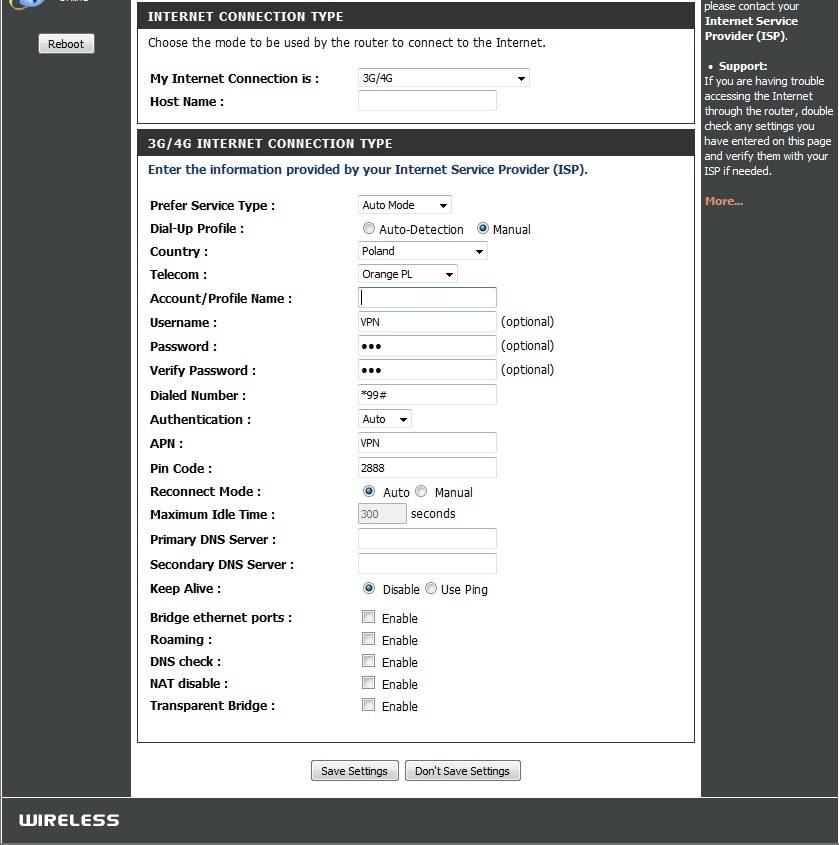Click the Secondary DNS Server field

coord(427,564)
